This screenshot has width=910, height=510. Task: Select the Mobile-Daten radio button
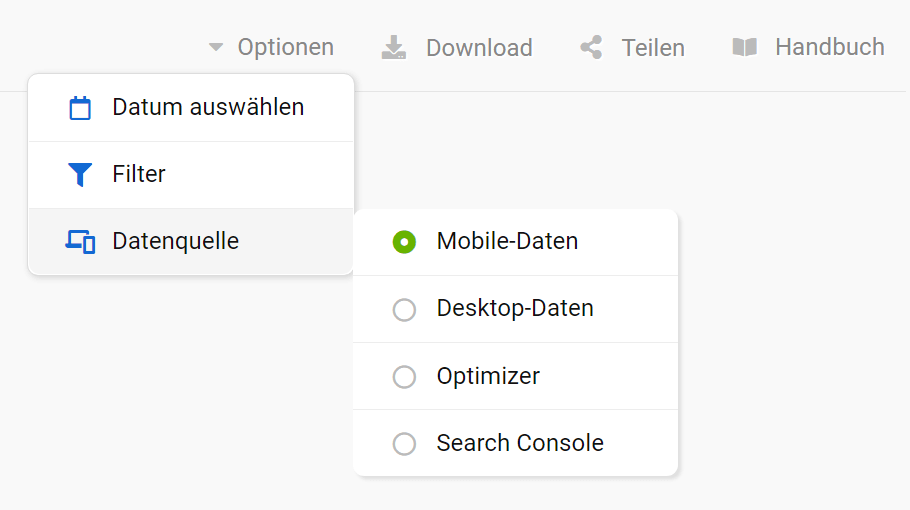(x=404, y=242)
